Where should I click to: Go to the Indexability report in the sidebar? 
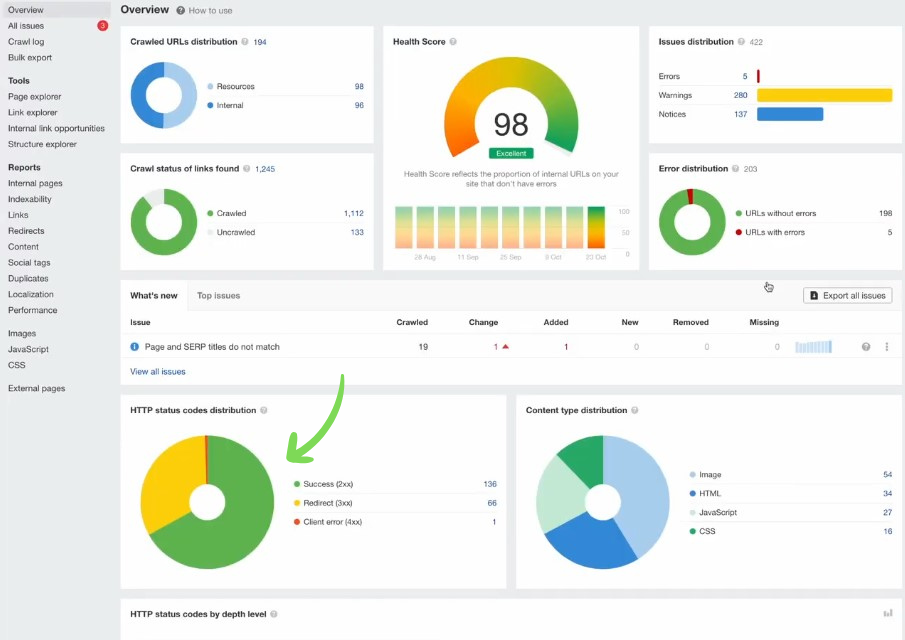30,199
